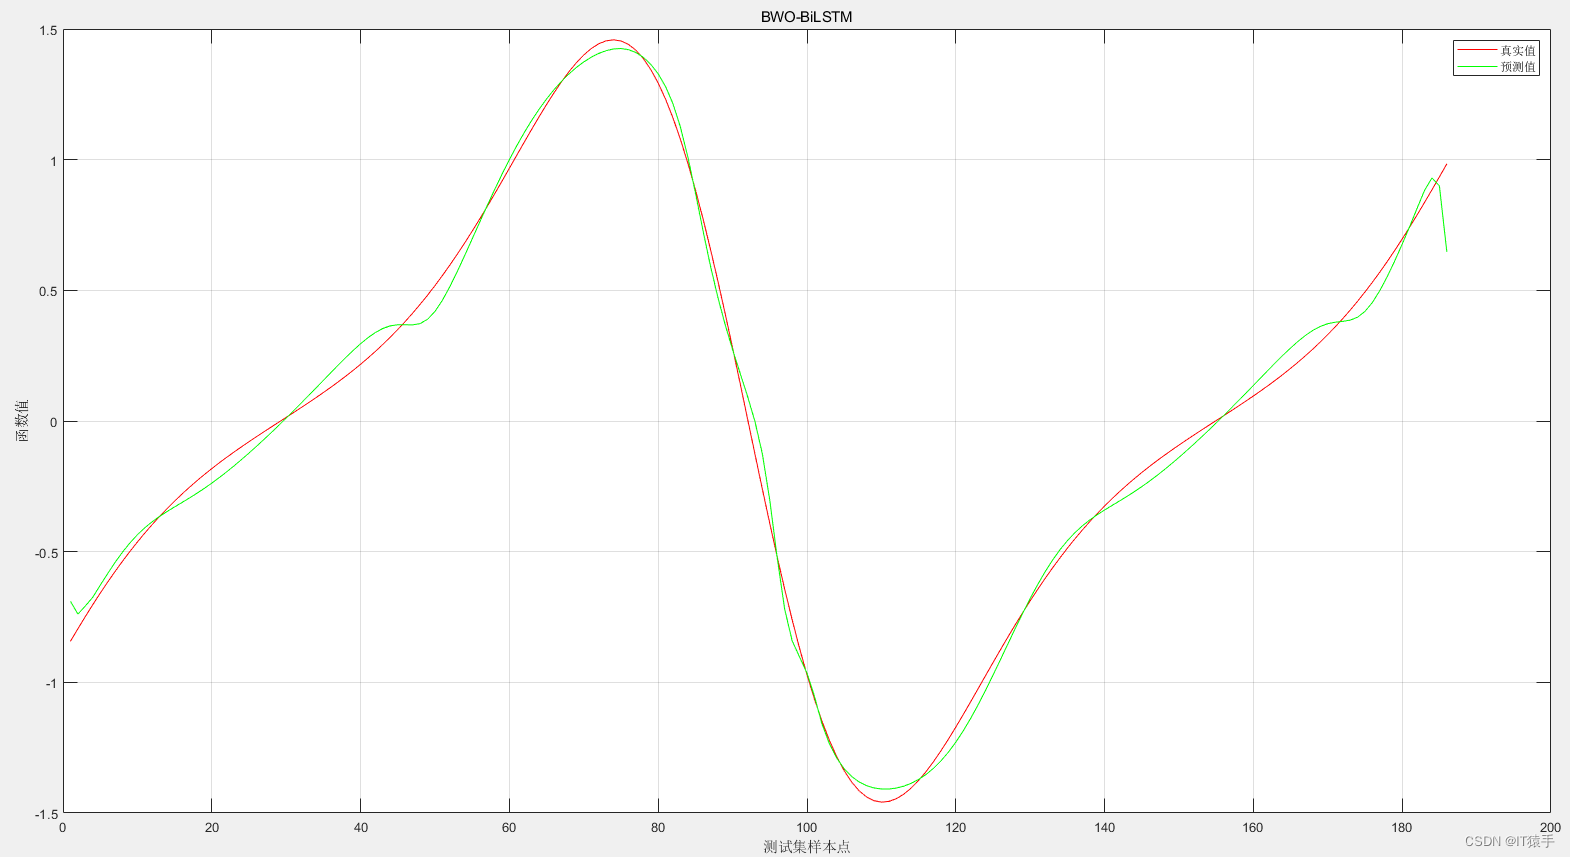Click the x-axis tick label 200
The width and height of the screenshot is (1570, 857).
coord(1549,827)
